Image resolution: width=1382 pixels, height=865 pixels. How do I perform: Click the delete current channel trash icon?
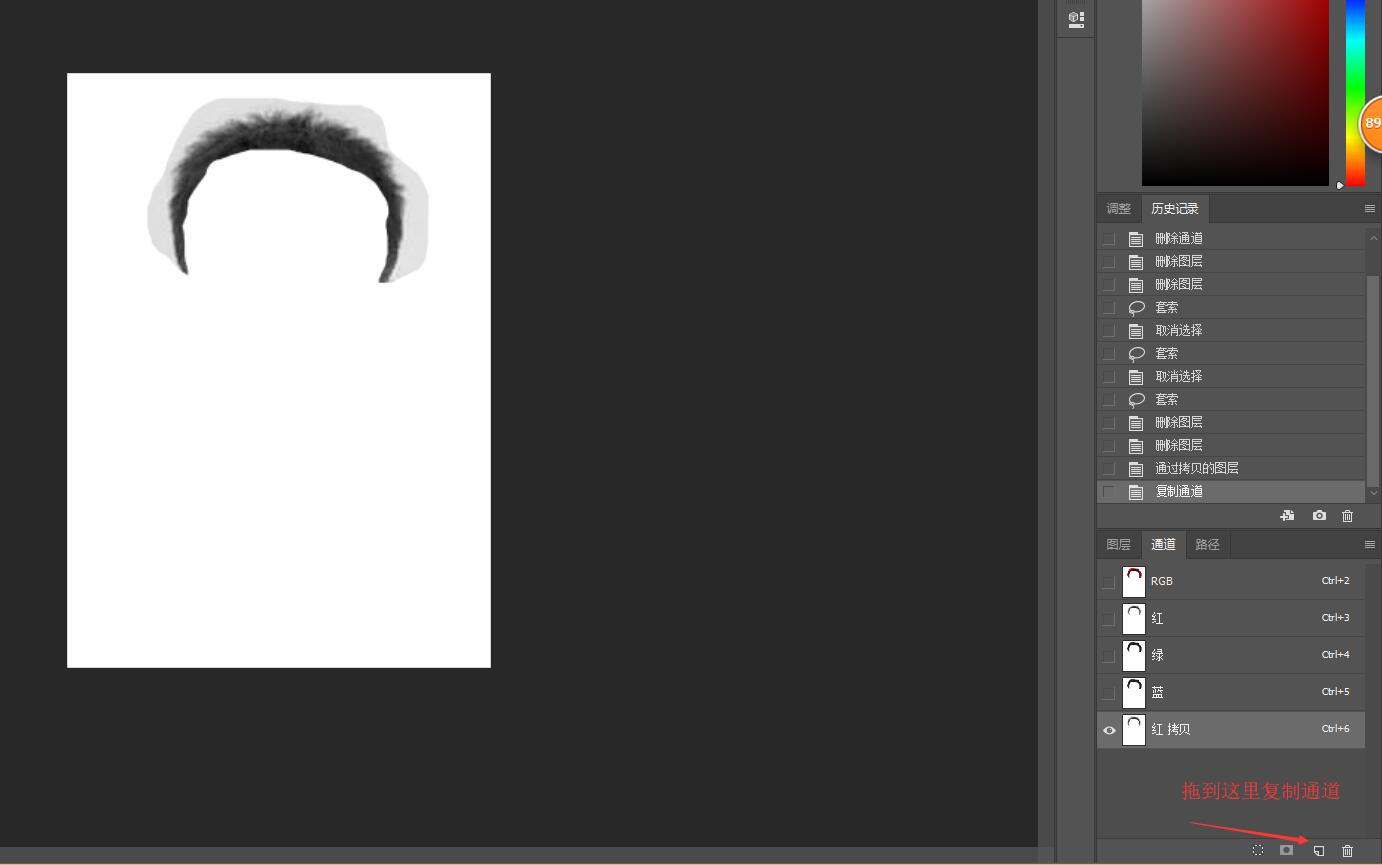click(x=1347, y=851)
